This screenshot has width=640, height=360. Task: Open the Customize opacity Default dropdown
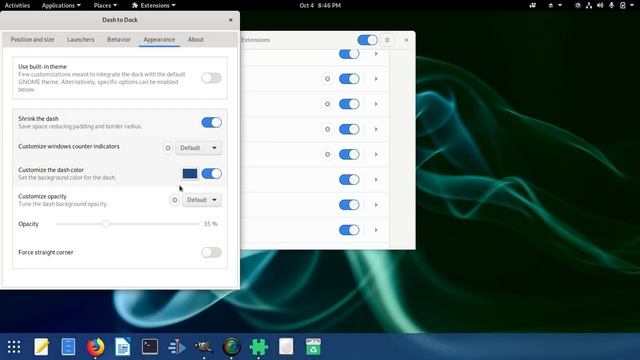click(202, 200)
